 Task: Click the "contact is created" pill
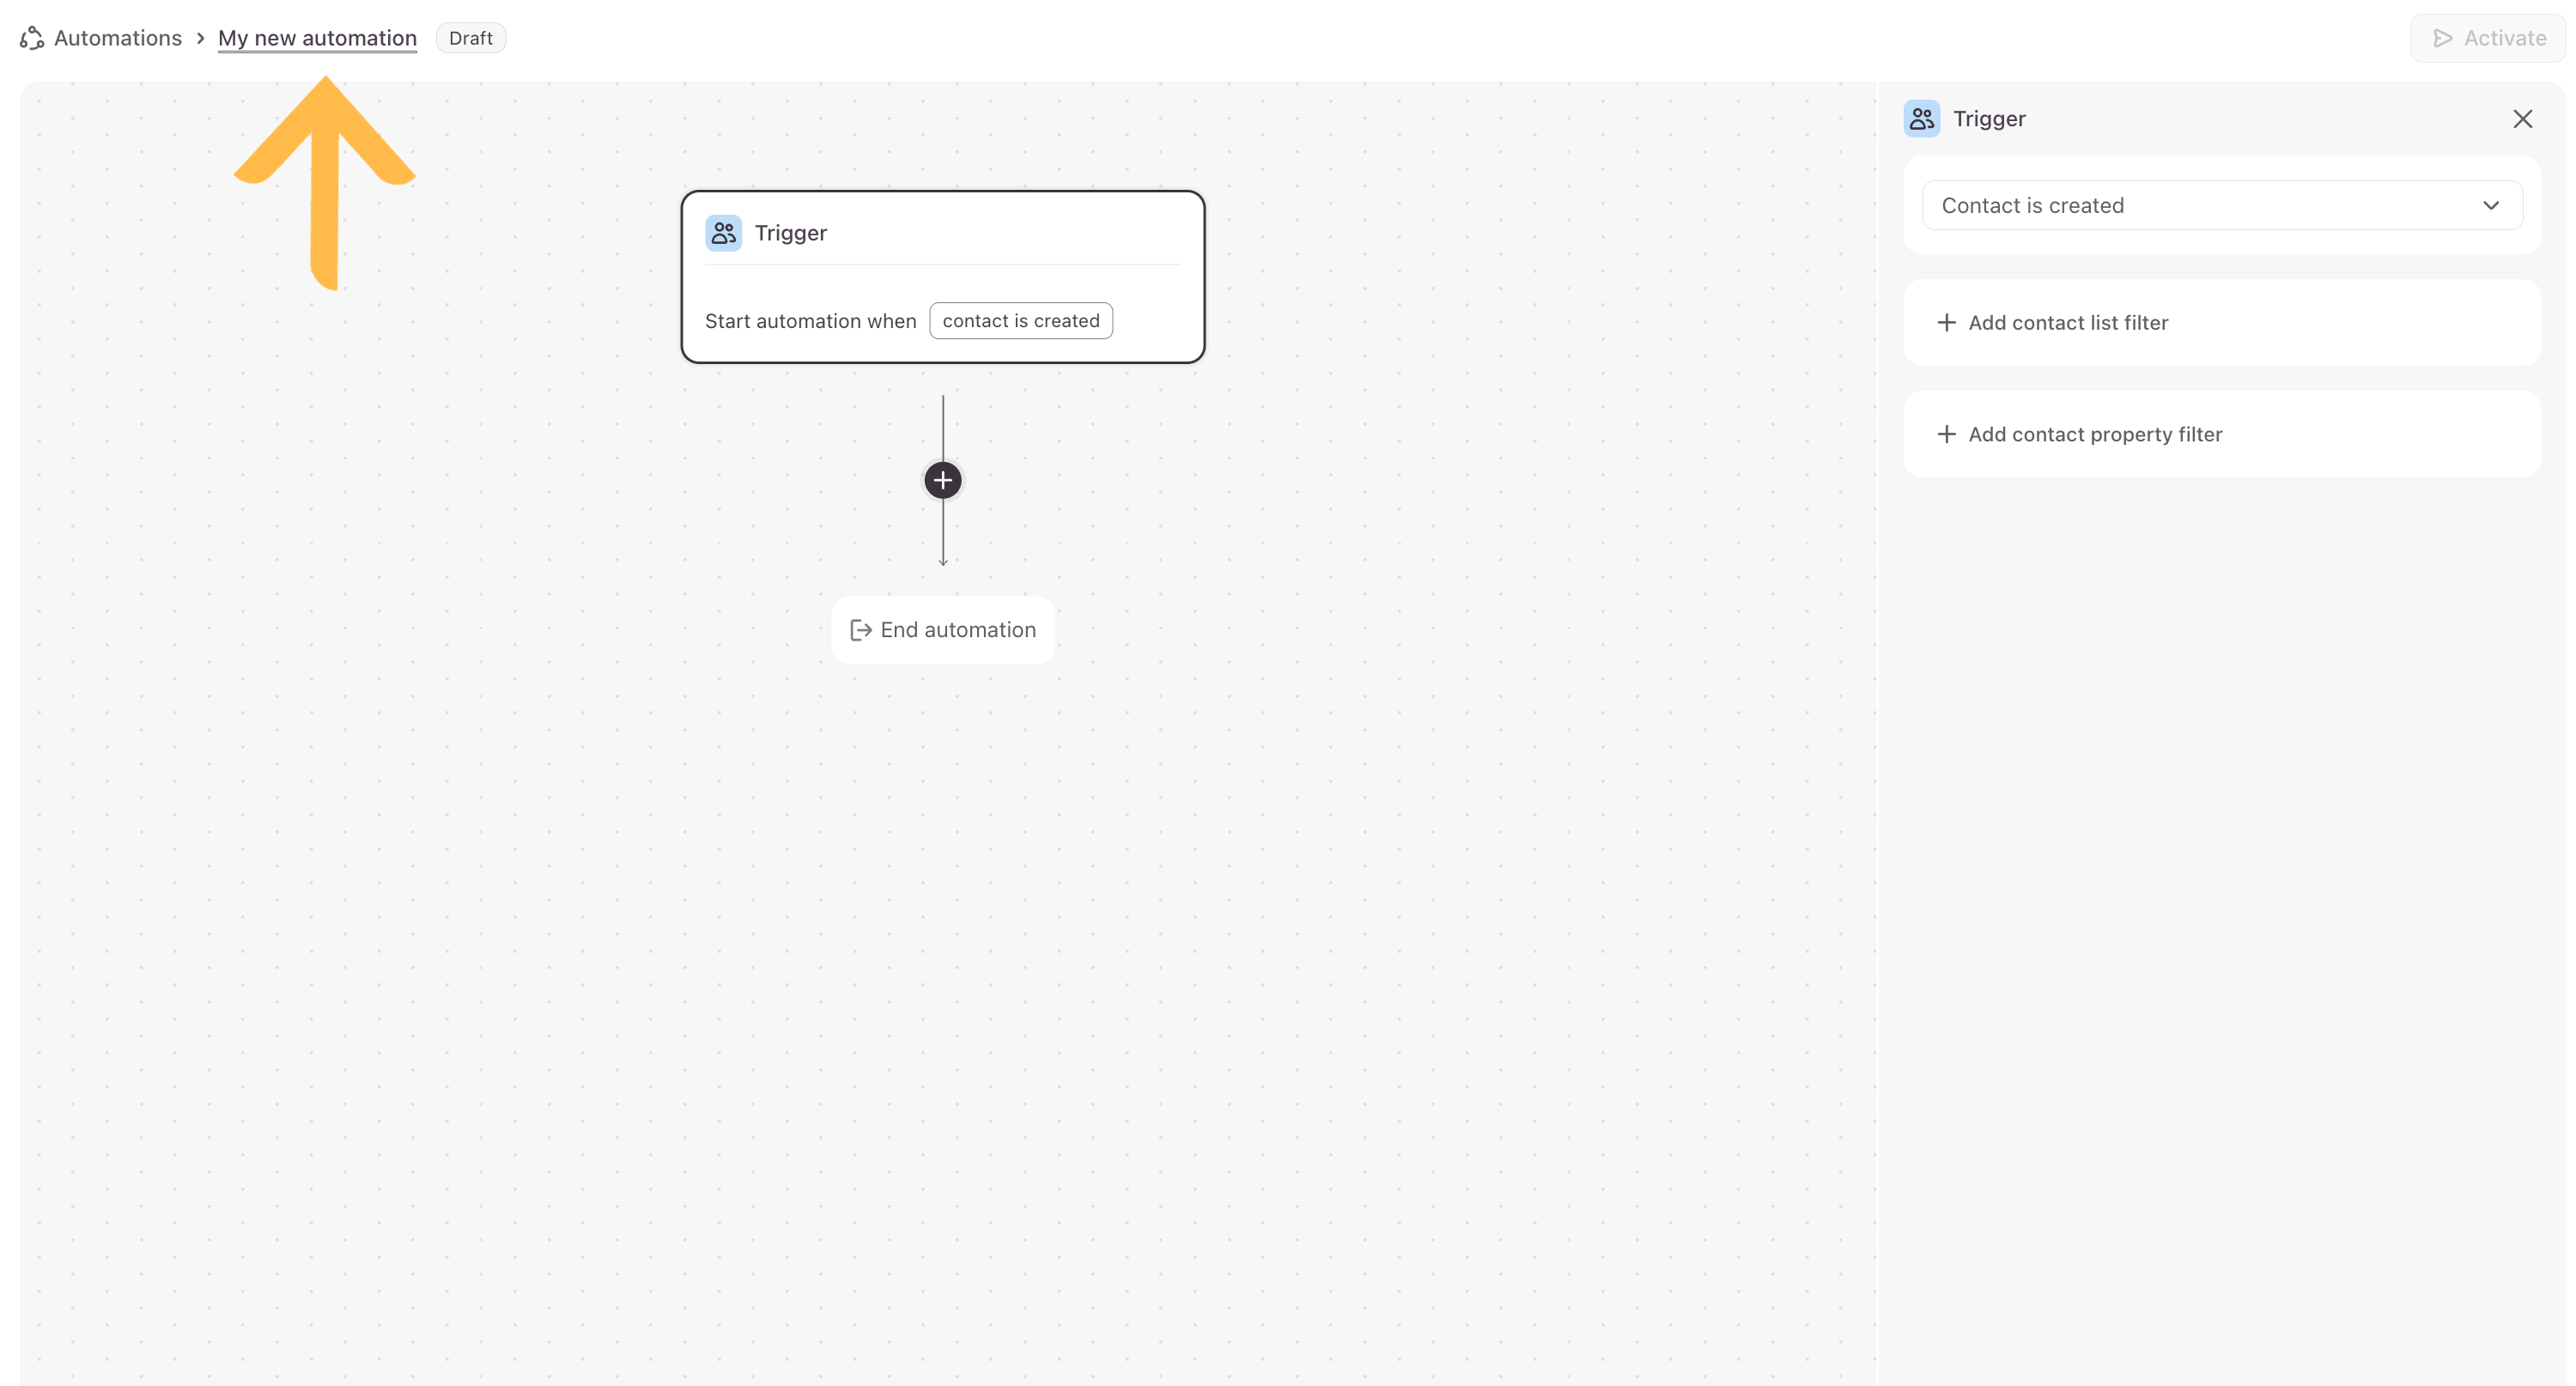[1020, 321]
